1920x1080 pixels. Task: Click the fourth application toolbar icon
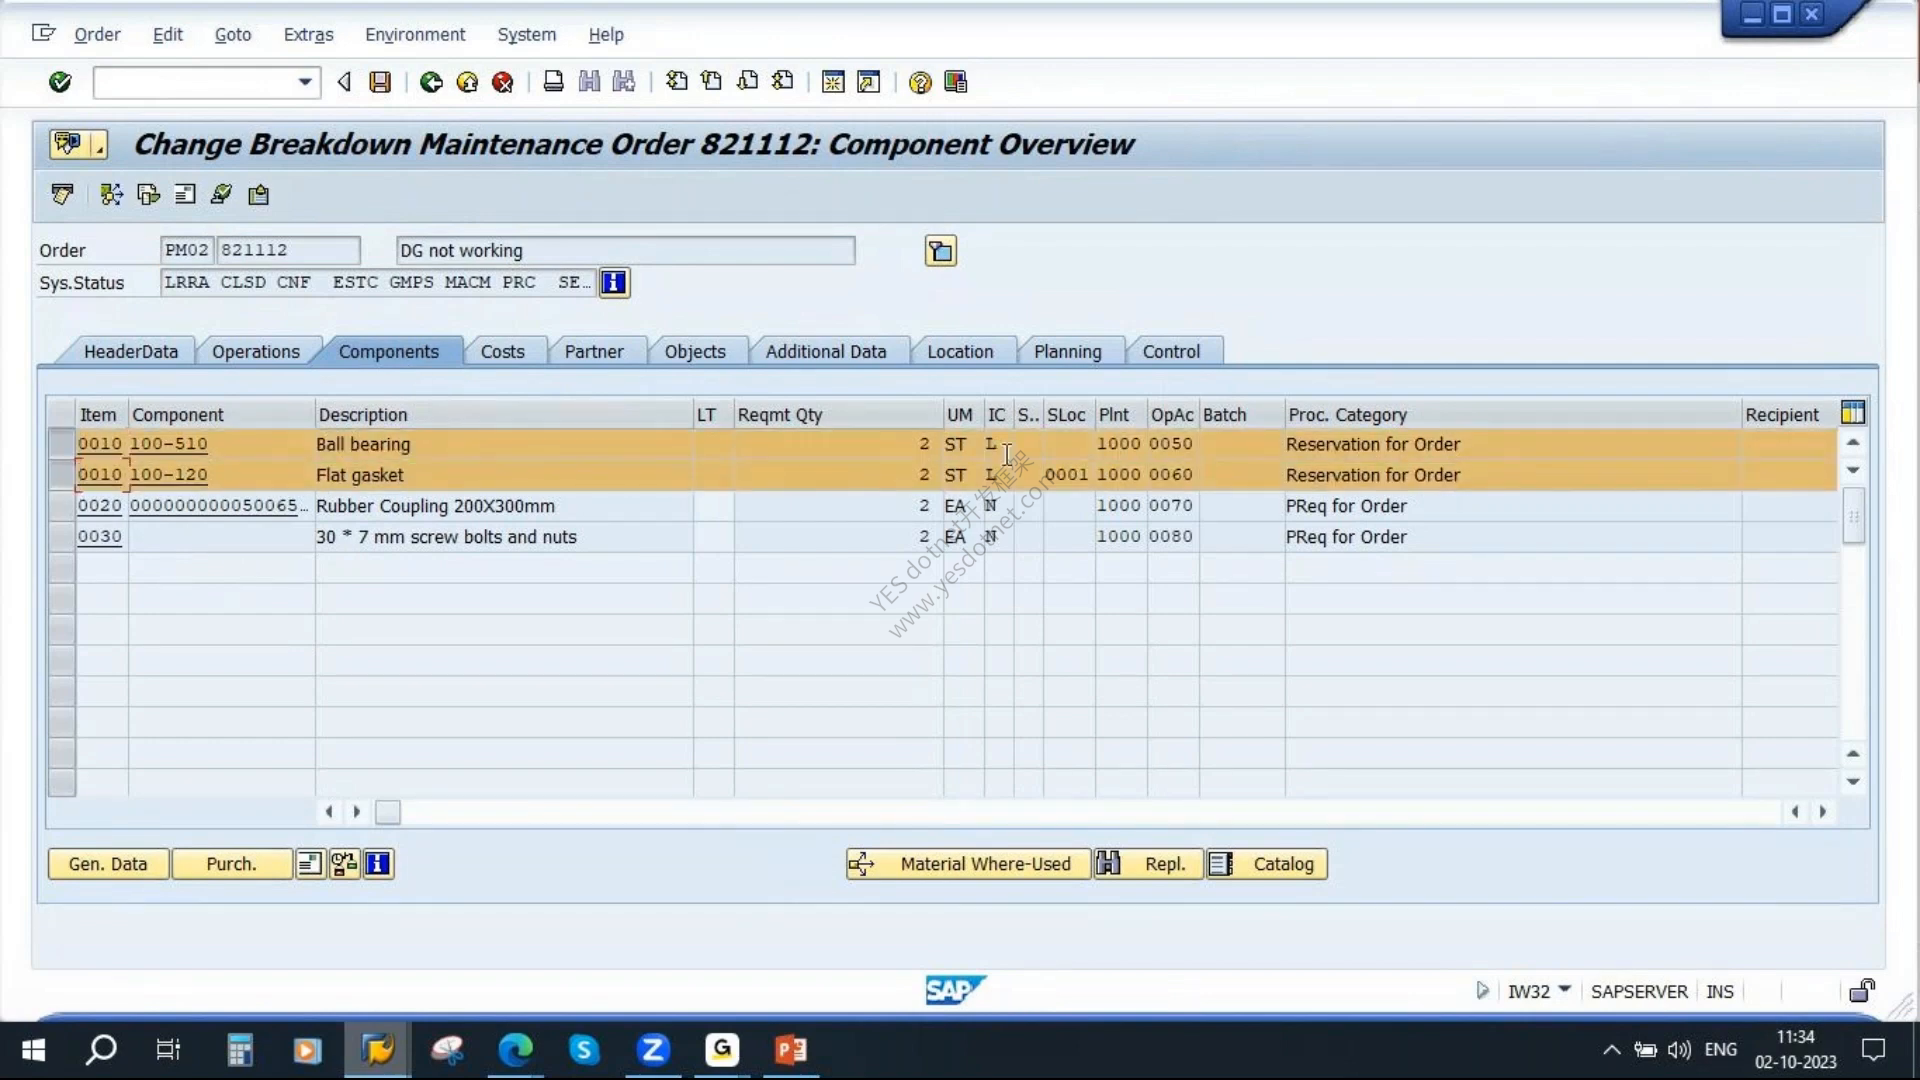pyautogui.click(x=185, y=194)
